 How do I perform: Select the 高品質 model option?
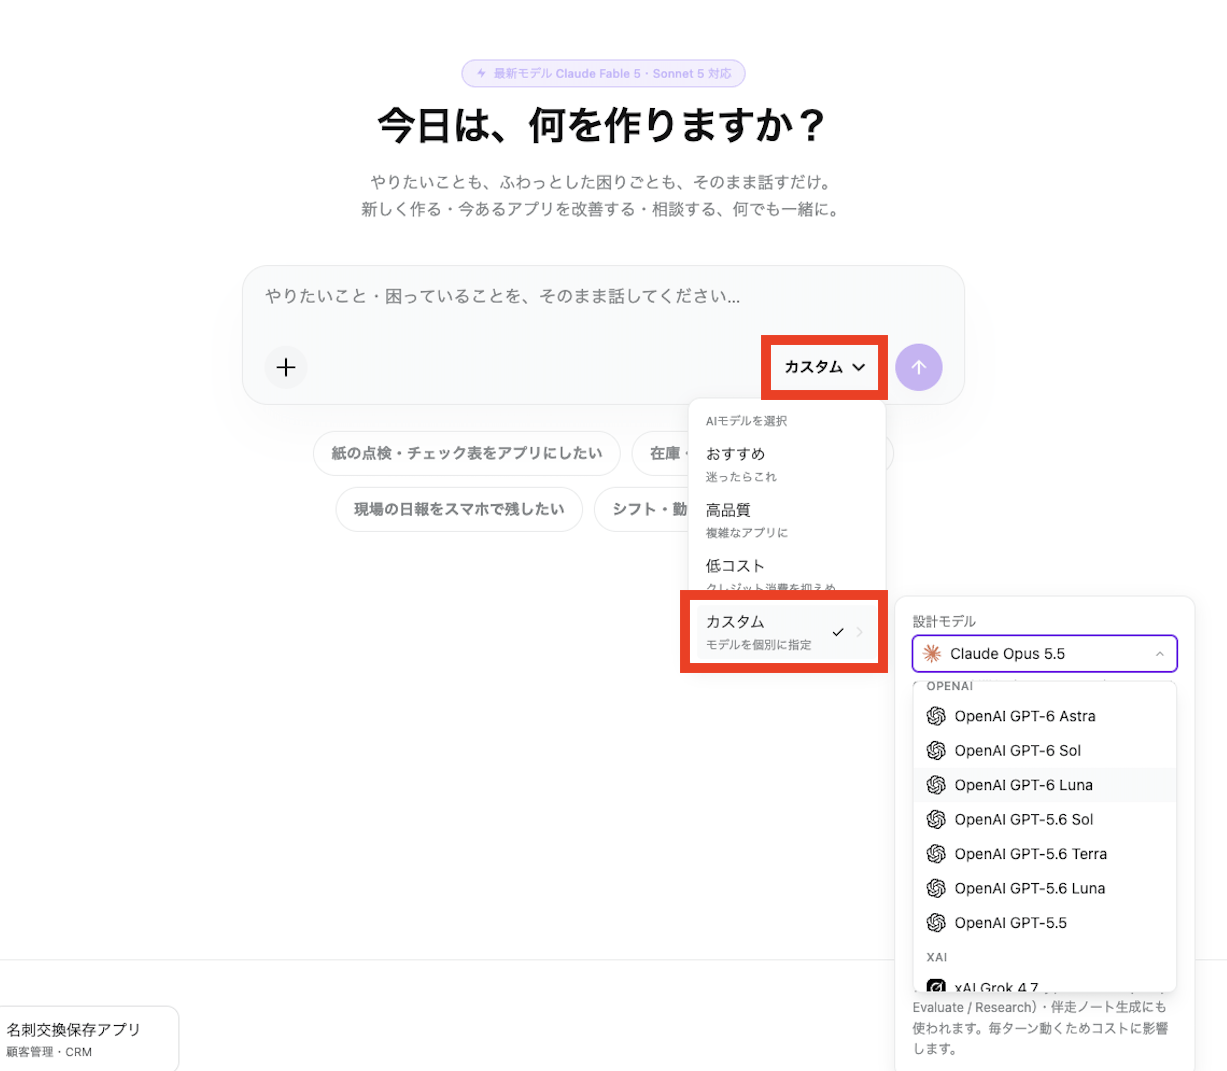click(787, 520)
